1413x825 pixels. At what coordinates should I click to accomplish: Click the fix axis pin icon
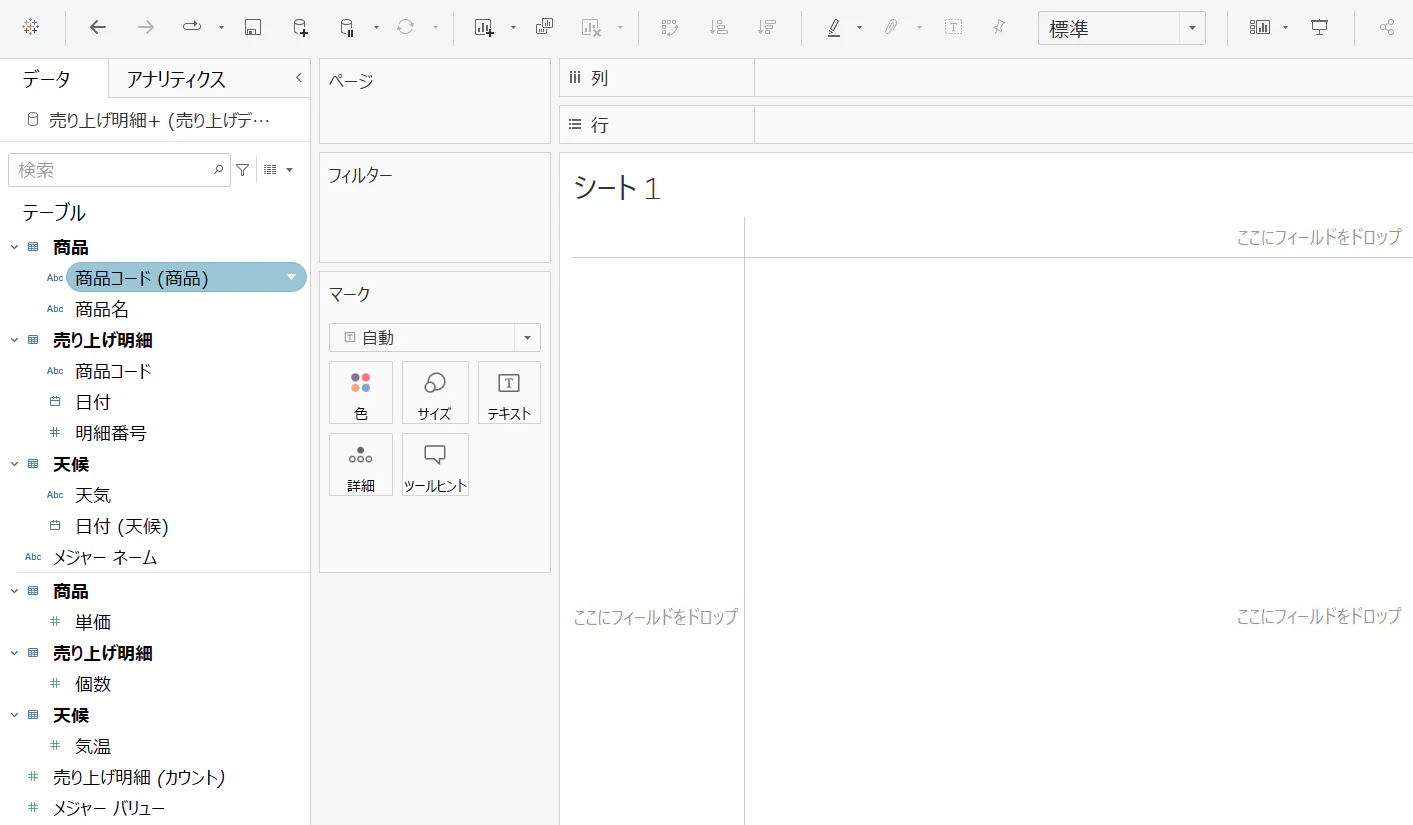tap(999, 28)
